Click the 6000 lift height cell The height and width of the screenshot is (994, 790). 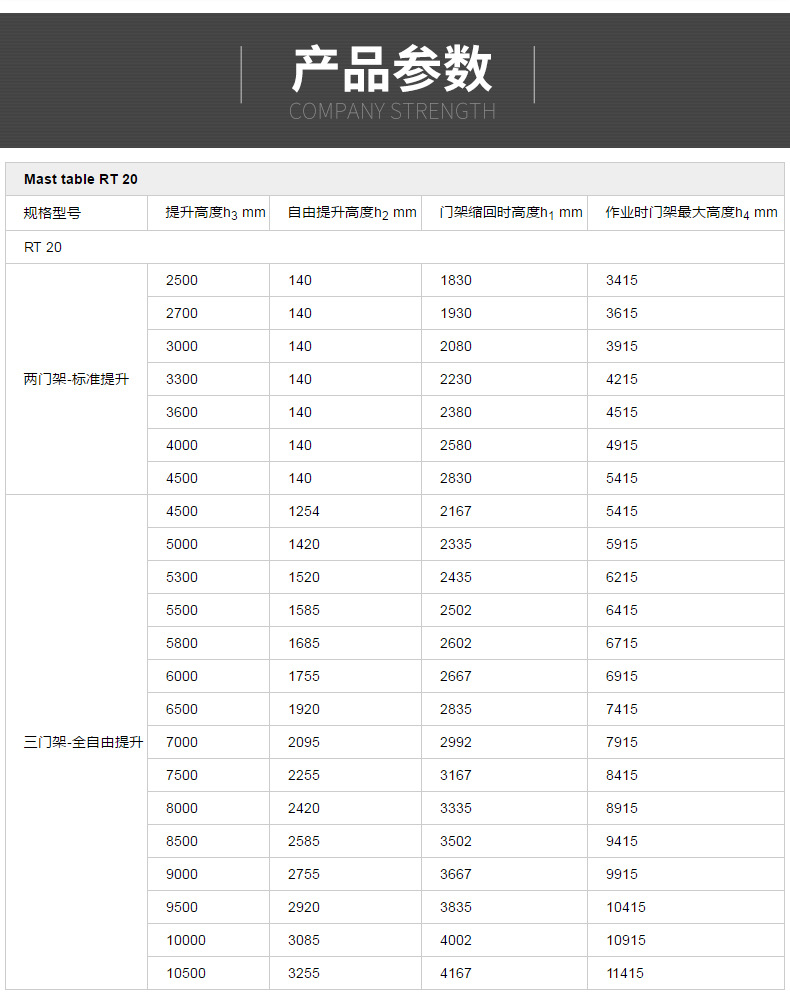[x=182, y=676]
